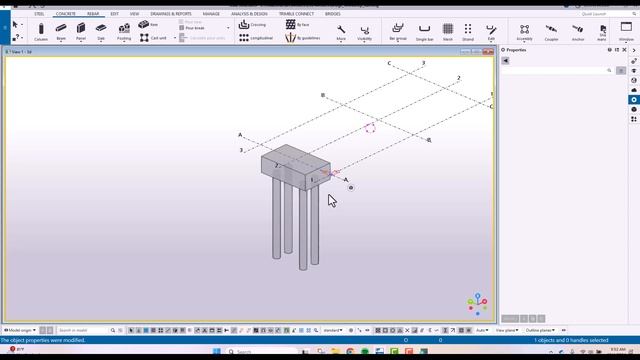640x360 pixels.
Task: Open the BRIDGES ribbon tab
Action: (332, 14)
